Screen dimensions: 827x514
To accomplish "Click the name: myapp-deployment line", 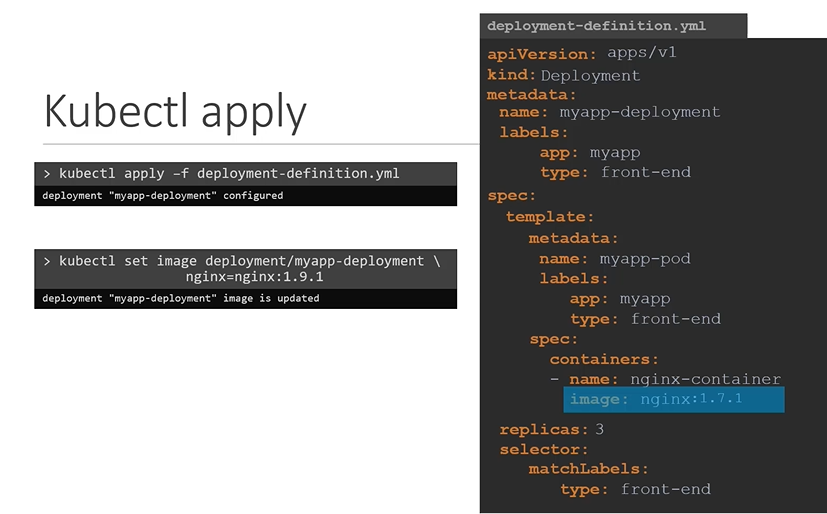I will [x=609, y=112].
